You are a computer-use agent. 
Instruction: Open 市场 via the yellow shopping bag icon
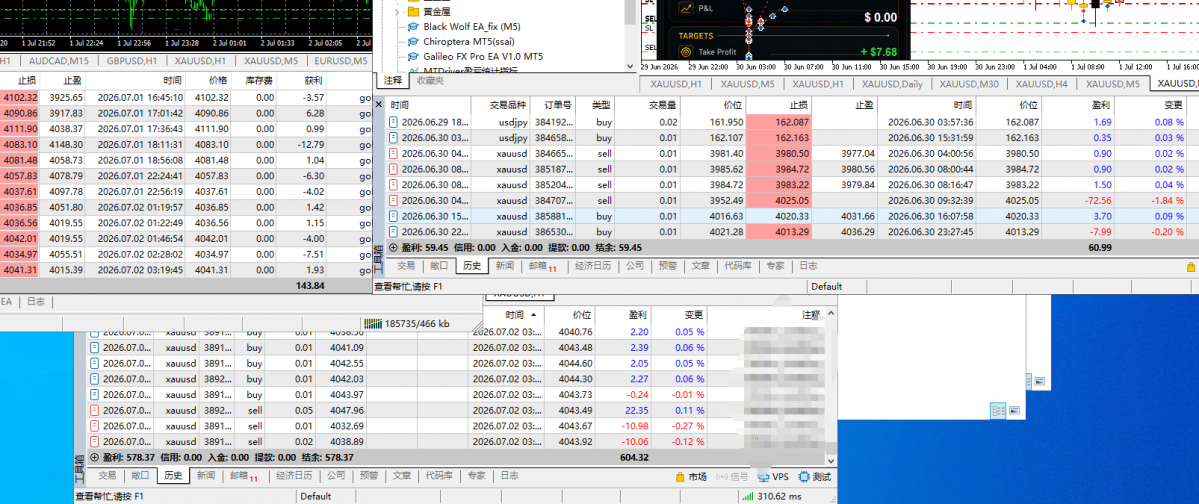[680, 476]
